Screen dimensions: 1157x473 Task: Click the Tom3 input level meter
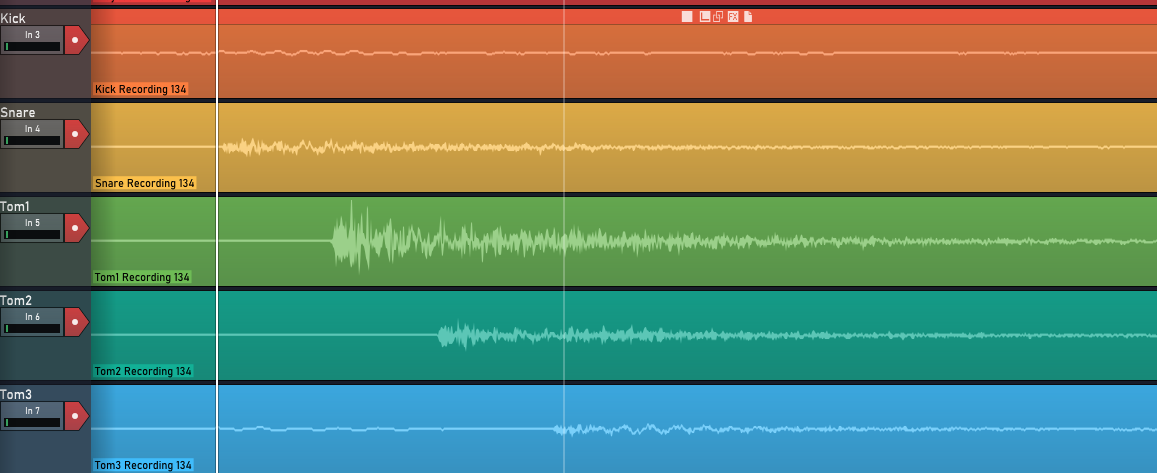pos(32,423)
